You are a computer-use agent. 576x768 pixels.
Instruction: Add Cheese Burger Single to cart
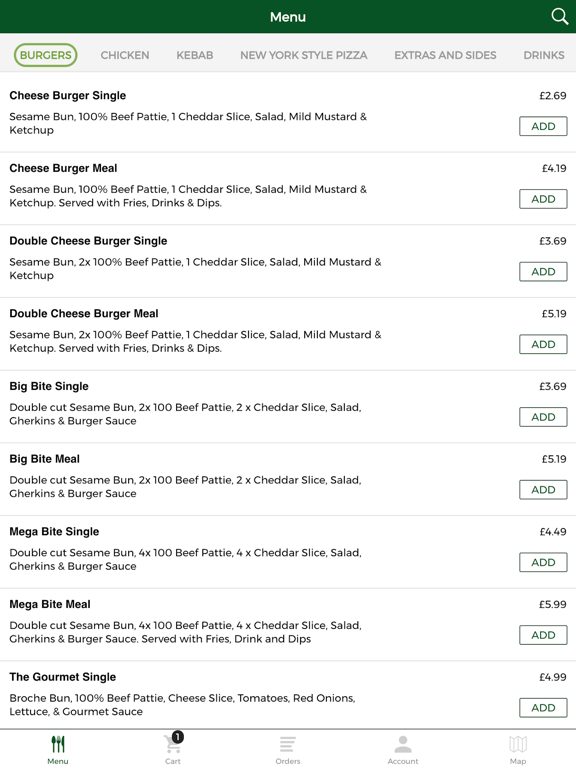[543, 126]
